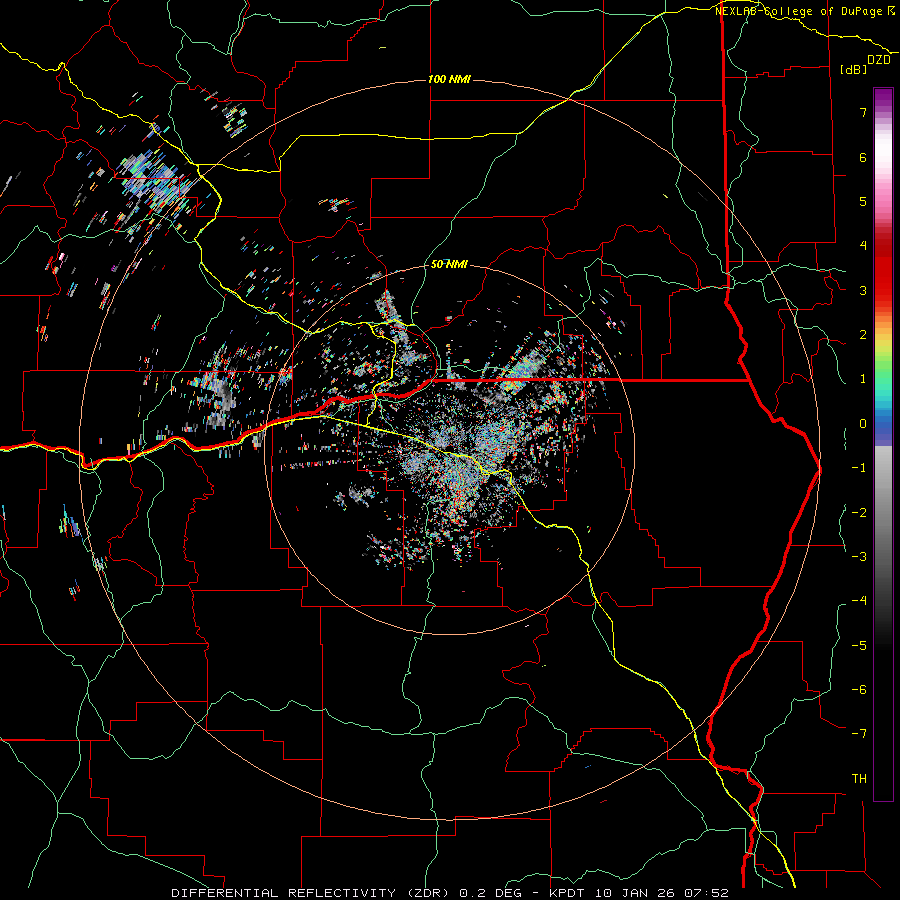Select the 7 dB scale value
This screenshot has width=900, height=900.
[x=863, y=112]
